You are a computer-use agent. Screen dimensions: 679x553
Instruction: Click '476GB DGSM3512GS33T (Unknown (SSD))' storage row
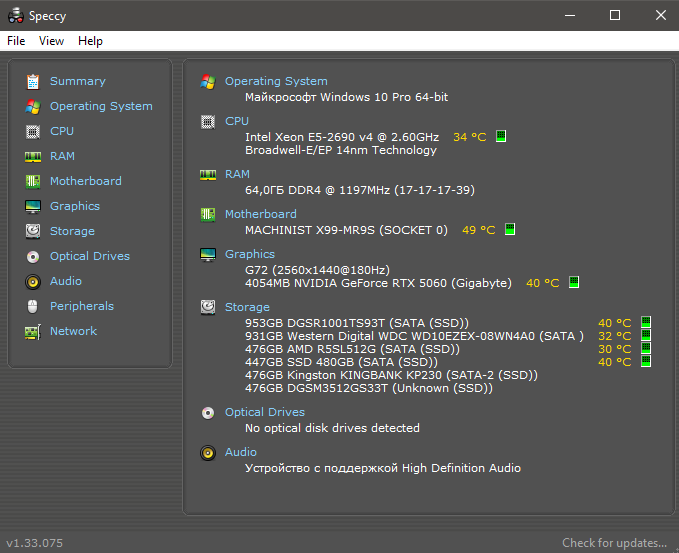(x=369, y=388)
